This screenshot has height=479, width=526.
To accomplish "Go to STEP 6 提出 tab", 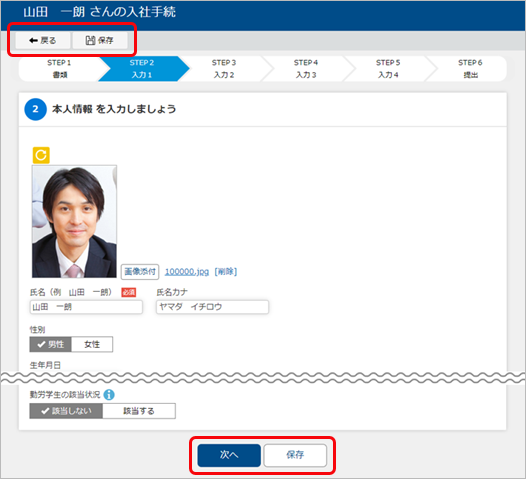I will point(470,69).
